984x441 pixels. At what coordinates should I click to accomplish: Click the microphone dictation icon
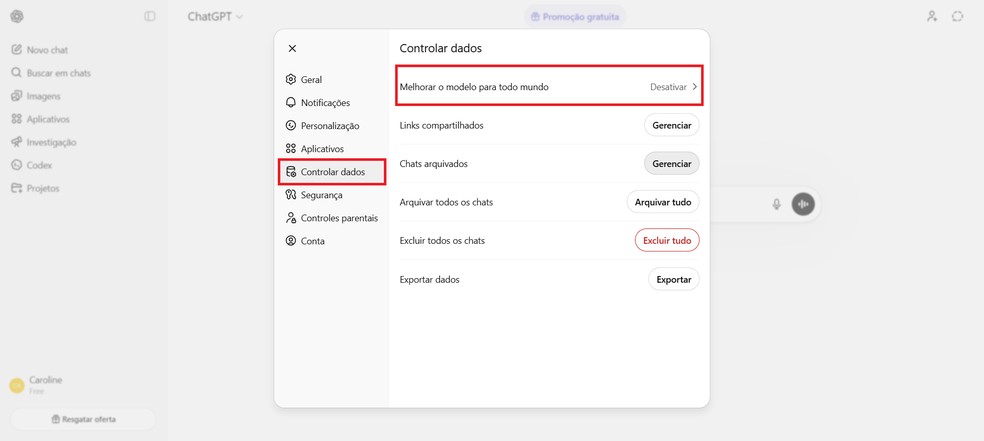pos(776,204)
